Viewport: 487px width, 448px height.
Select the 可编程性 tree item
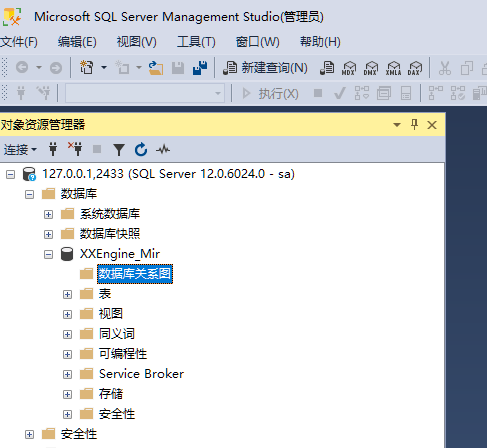[123, 354]
